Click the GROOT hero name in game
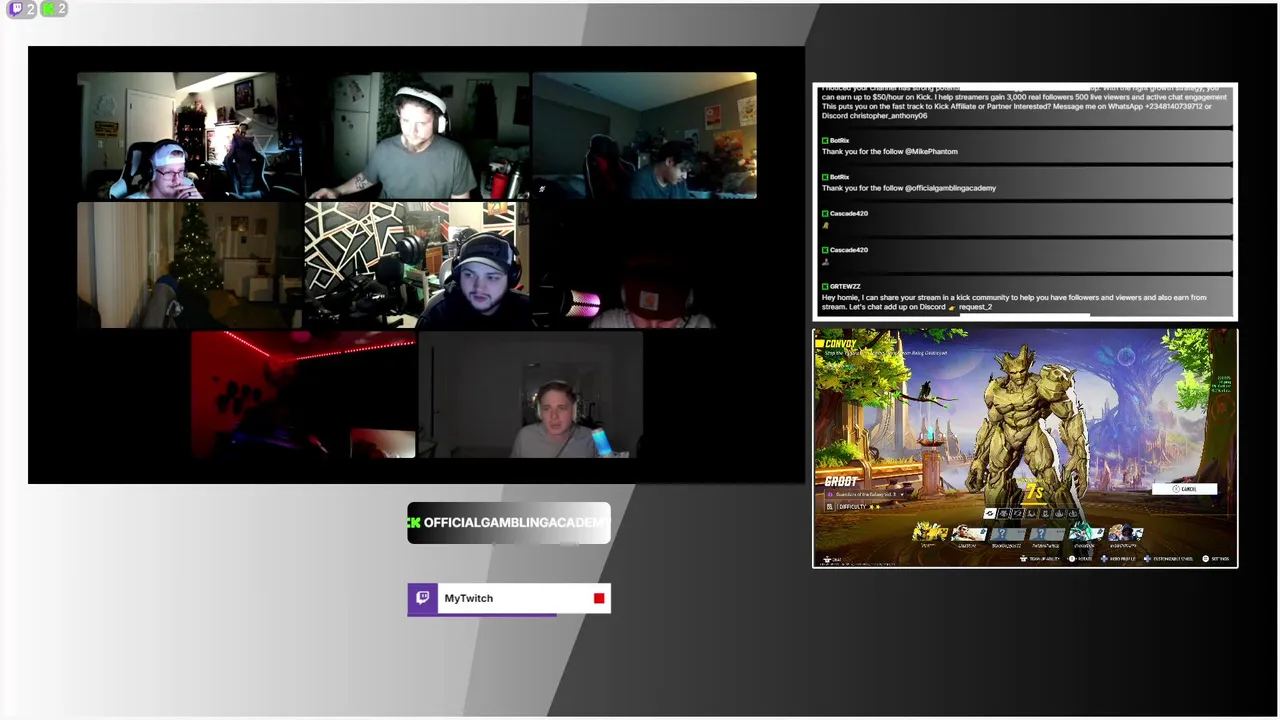Viewport: 1280px width, 720px height. (841, 481)
